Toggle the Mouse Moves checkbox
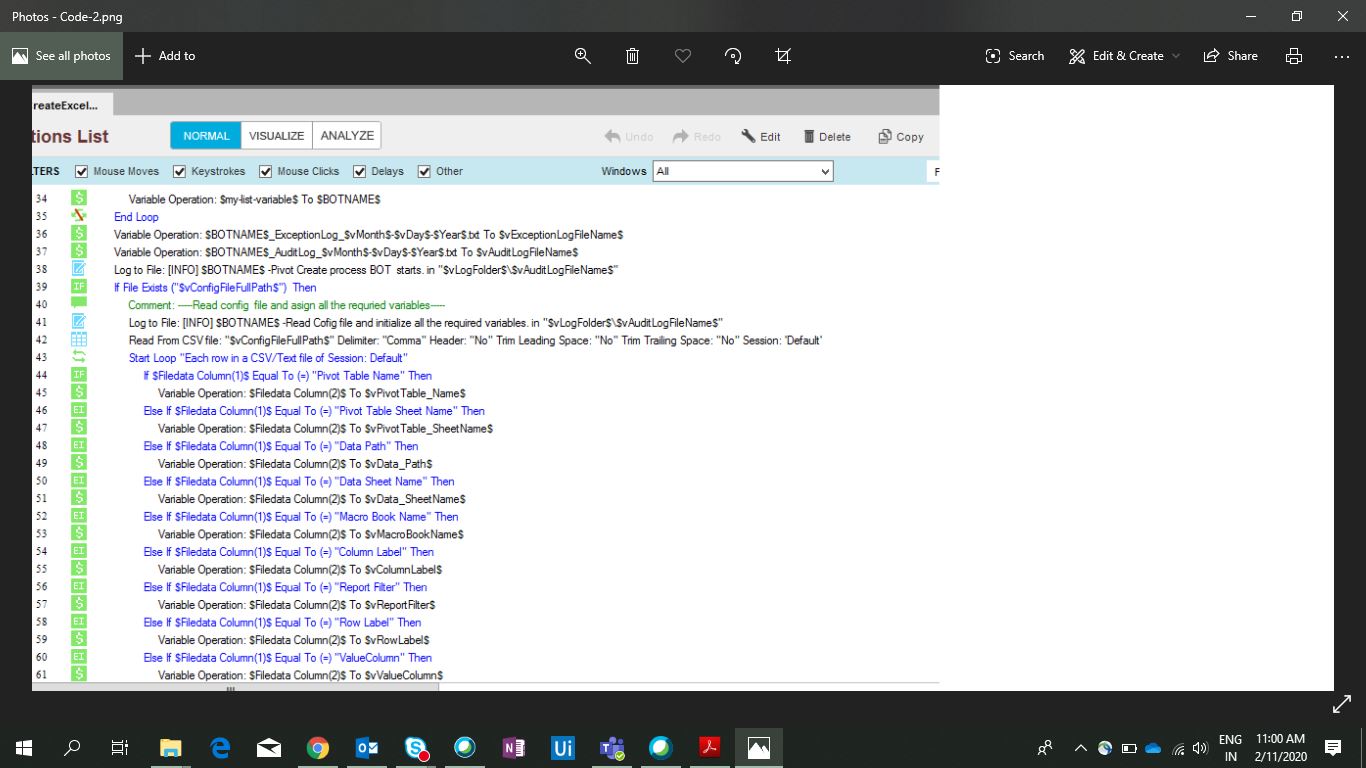The image size is (1366, 768). pyautogui.click(x=82, y=171)
